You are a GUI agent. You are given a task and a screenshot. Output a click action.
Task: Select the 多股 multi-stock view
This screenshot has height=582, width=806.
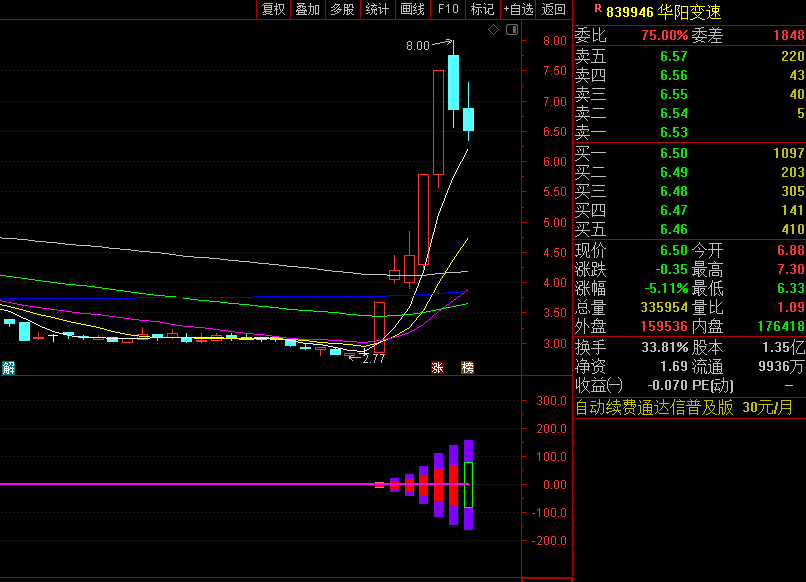click(x=343, y=9)
